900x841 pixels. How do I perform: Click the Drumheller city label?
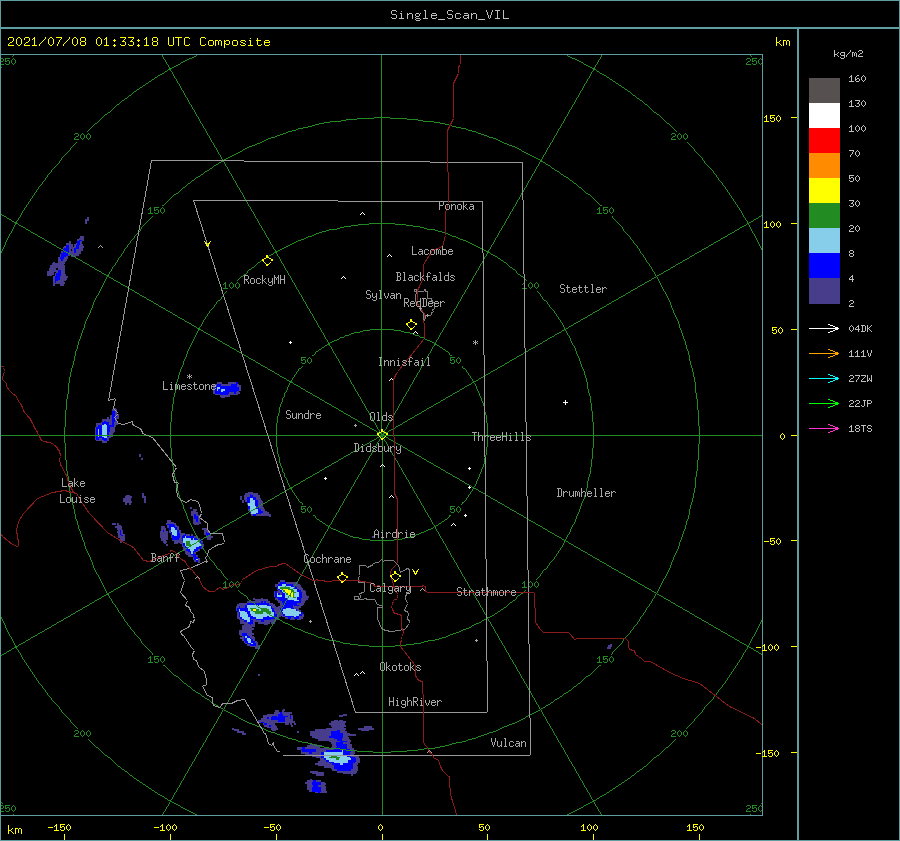586,493
